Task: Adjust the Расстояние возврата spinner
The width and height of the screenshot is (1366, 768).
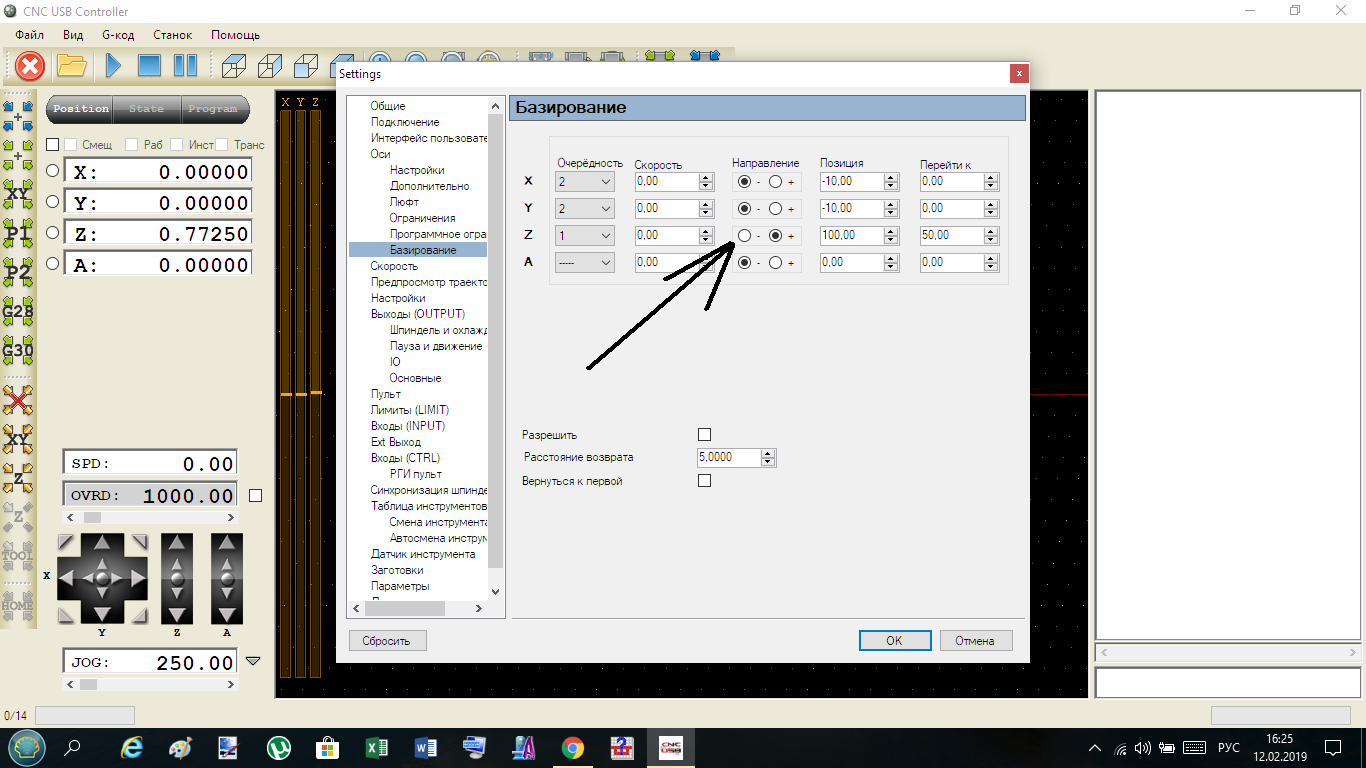Action: coord(768,458)
